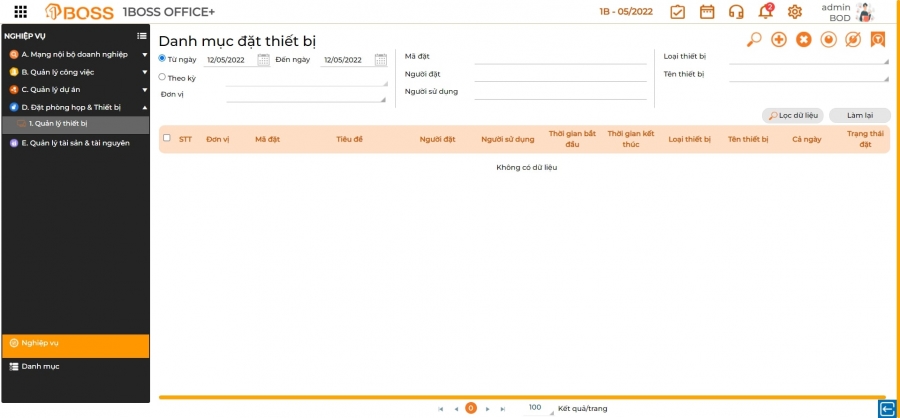Screen dimensions: 900x418
Task: Open the 'Loại thiết bị' dropdown
Action: pos(808,57)
